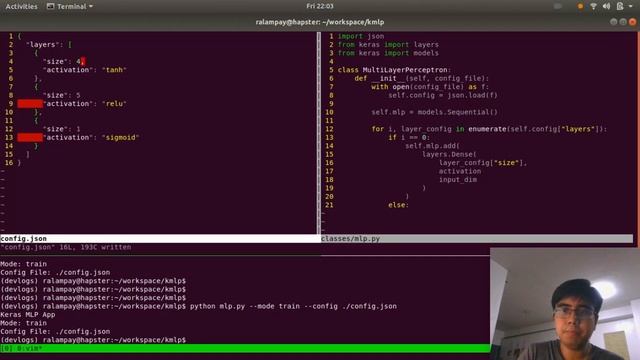The image size is (640, 360).
Task: Click from keras import models line
Action: [388, 53]
